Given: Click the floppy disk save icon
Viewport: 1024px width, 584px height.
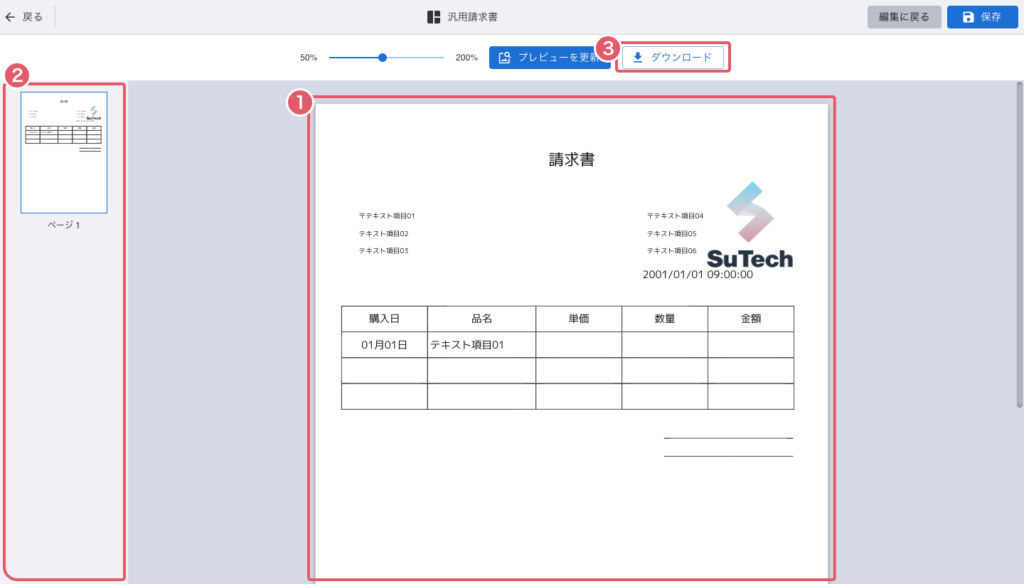Looking at the screenshot, I should [x=968, y=17].
